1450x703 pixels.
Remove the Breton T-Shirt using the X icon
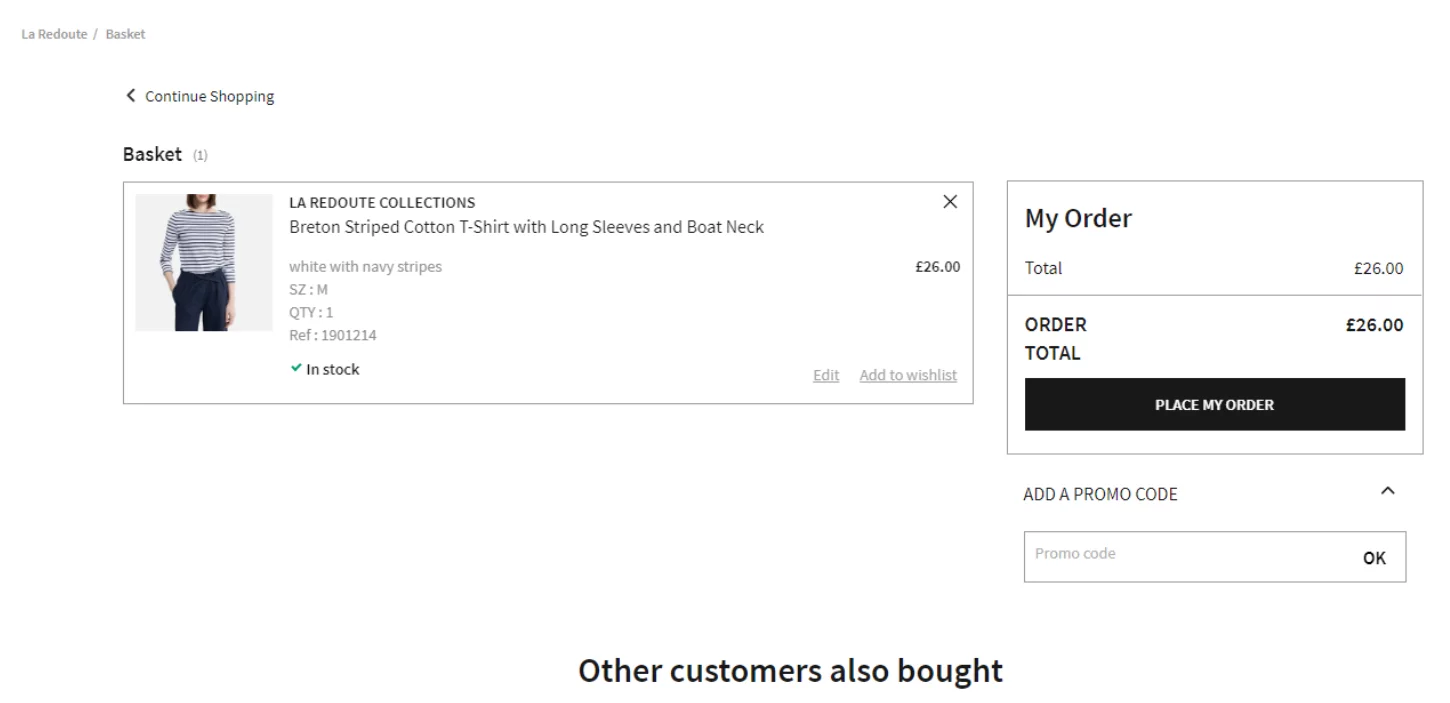click(x=950, y=201)
